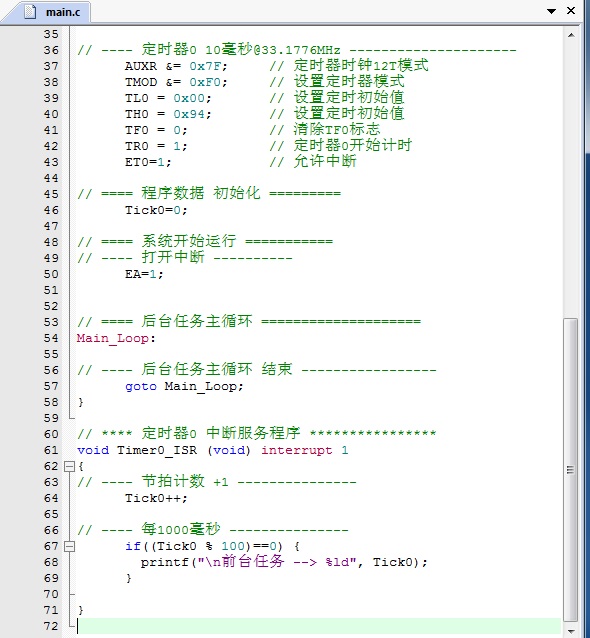Click the goto Main_Loop statement
590x638 pixels.
click(184, 386)
